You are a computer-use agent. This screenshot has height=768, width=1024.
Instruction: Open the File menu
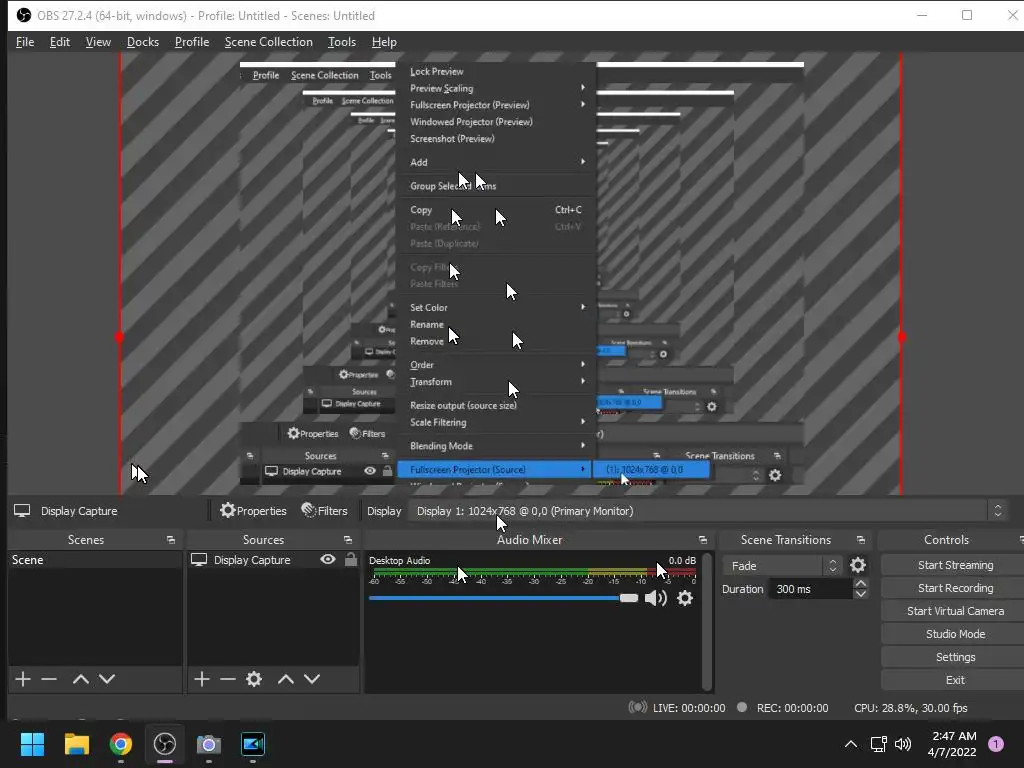point(25,42)
